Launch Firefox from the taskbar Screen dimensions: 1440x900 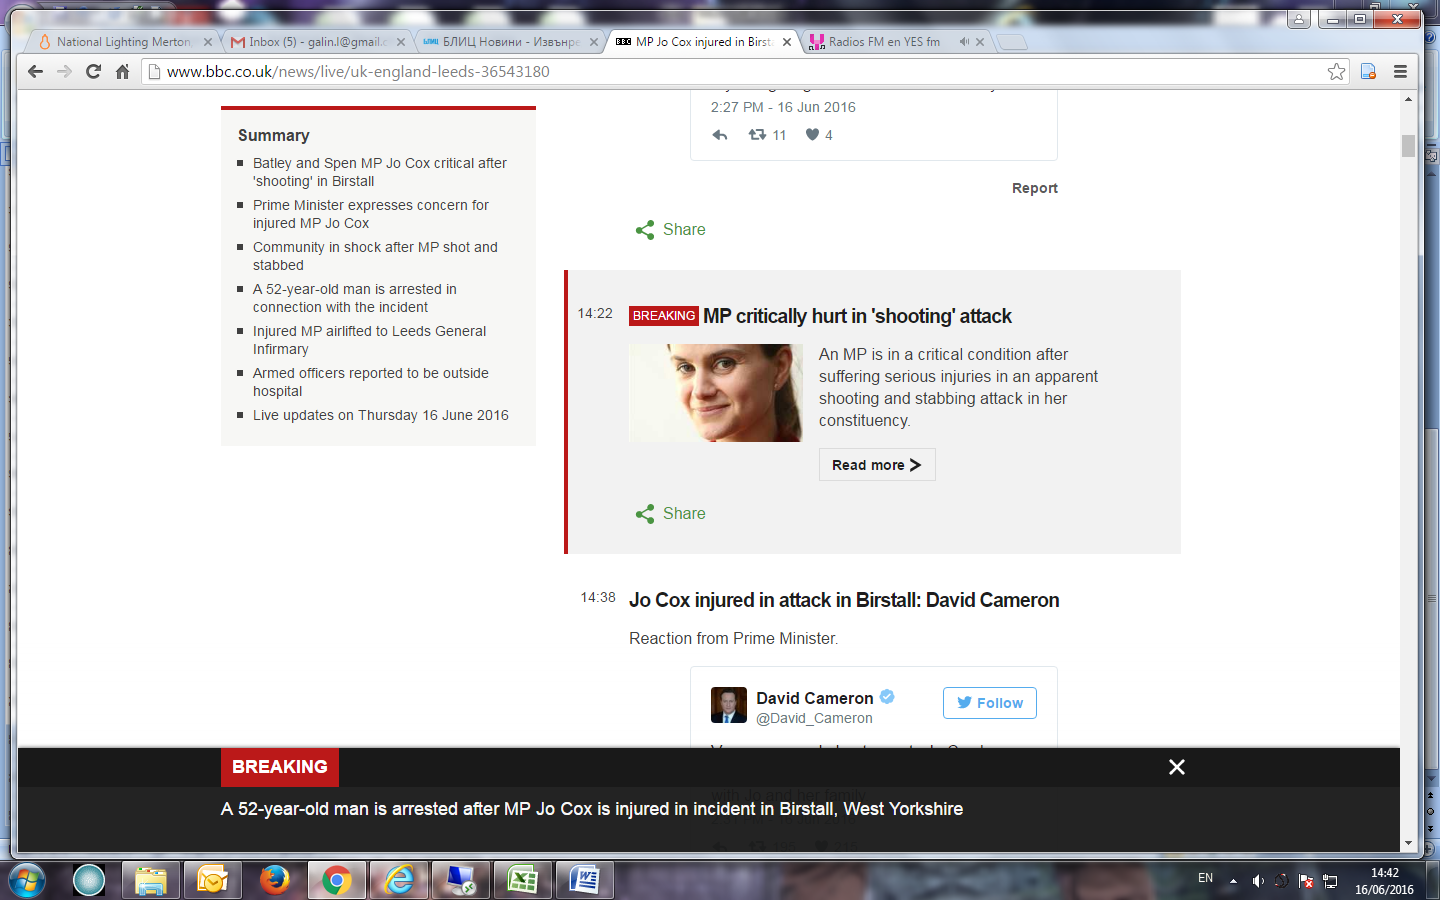(274, 881)
